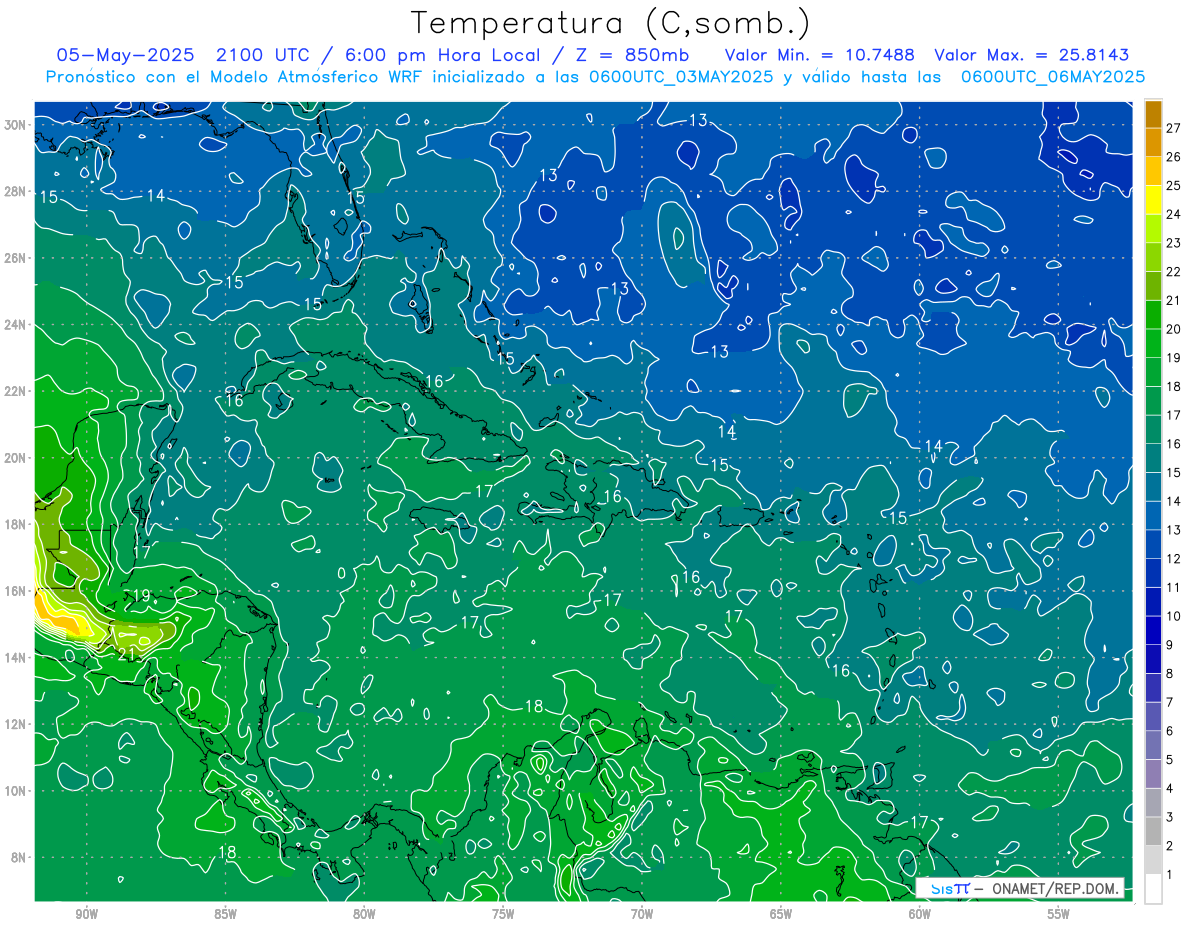
Task: Click the "22" label on the color scale
Action: 1174,271
